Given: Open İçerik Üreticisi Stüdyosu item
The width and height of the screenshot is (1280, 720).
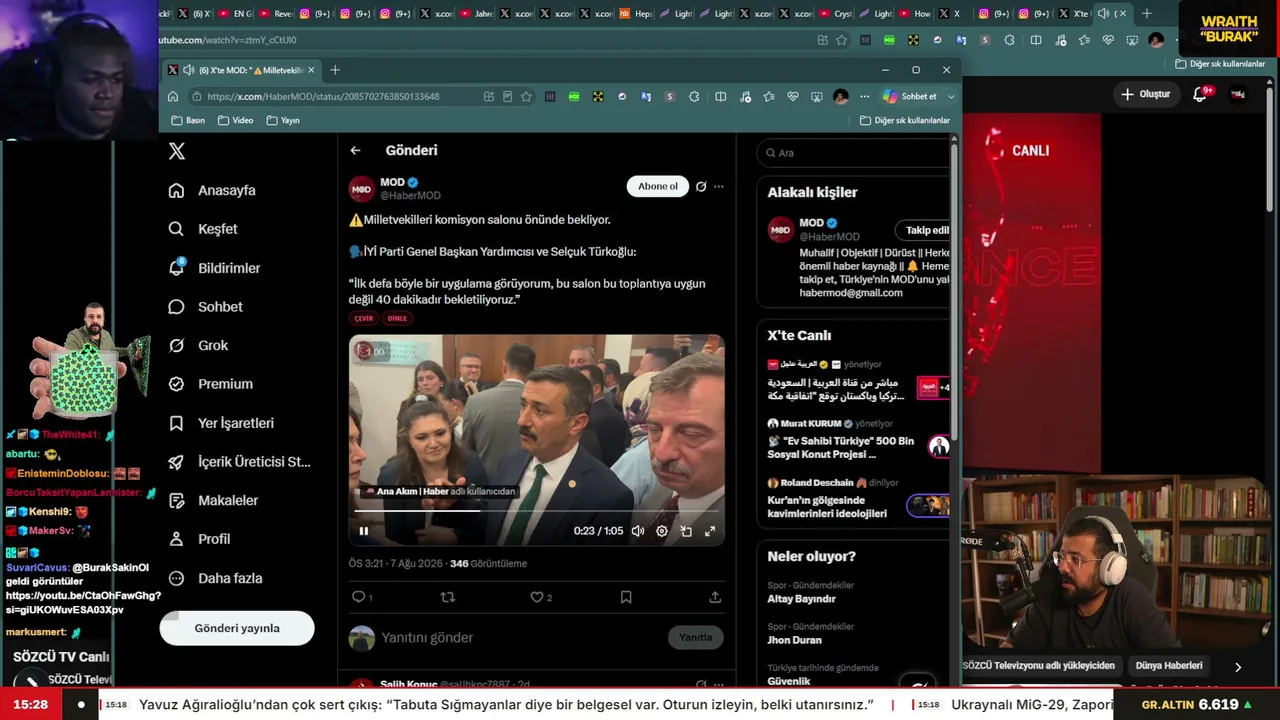Looking at the screenshot, I should pos(240,462).
